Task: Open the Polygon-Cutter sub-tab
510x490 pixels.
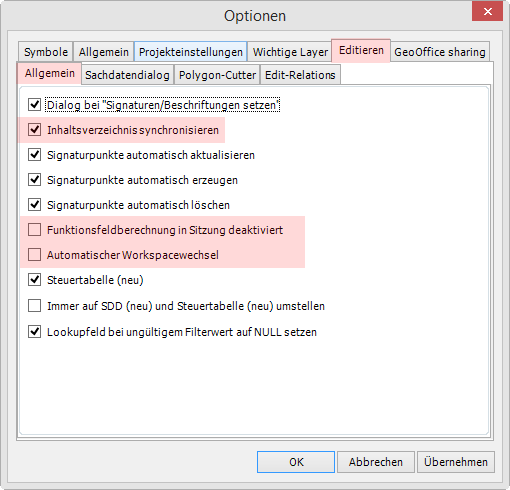Action: click(217, 75)
